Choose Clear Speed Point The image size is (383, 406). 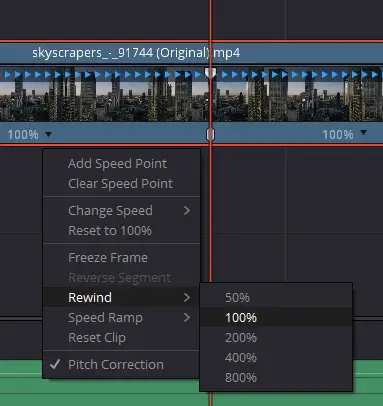121,184
